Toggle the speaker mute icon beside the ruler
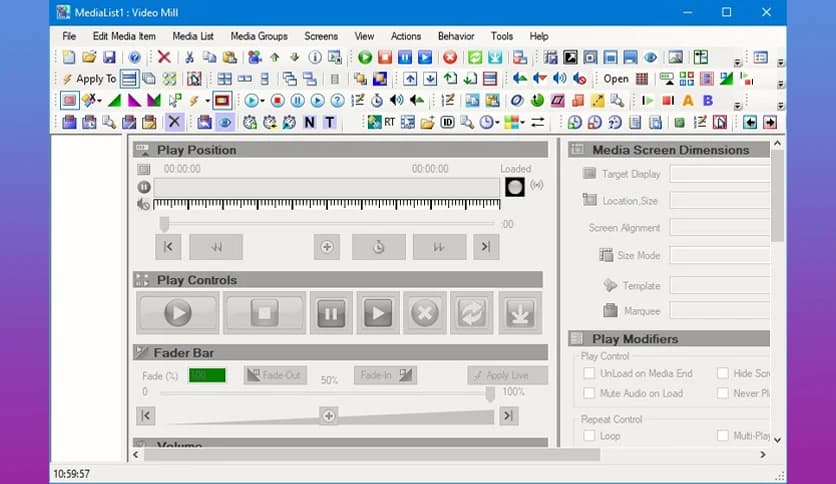Viewport: 836px width, 484px height. tap(143, 204)
